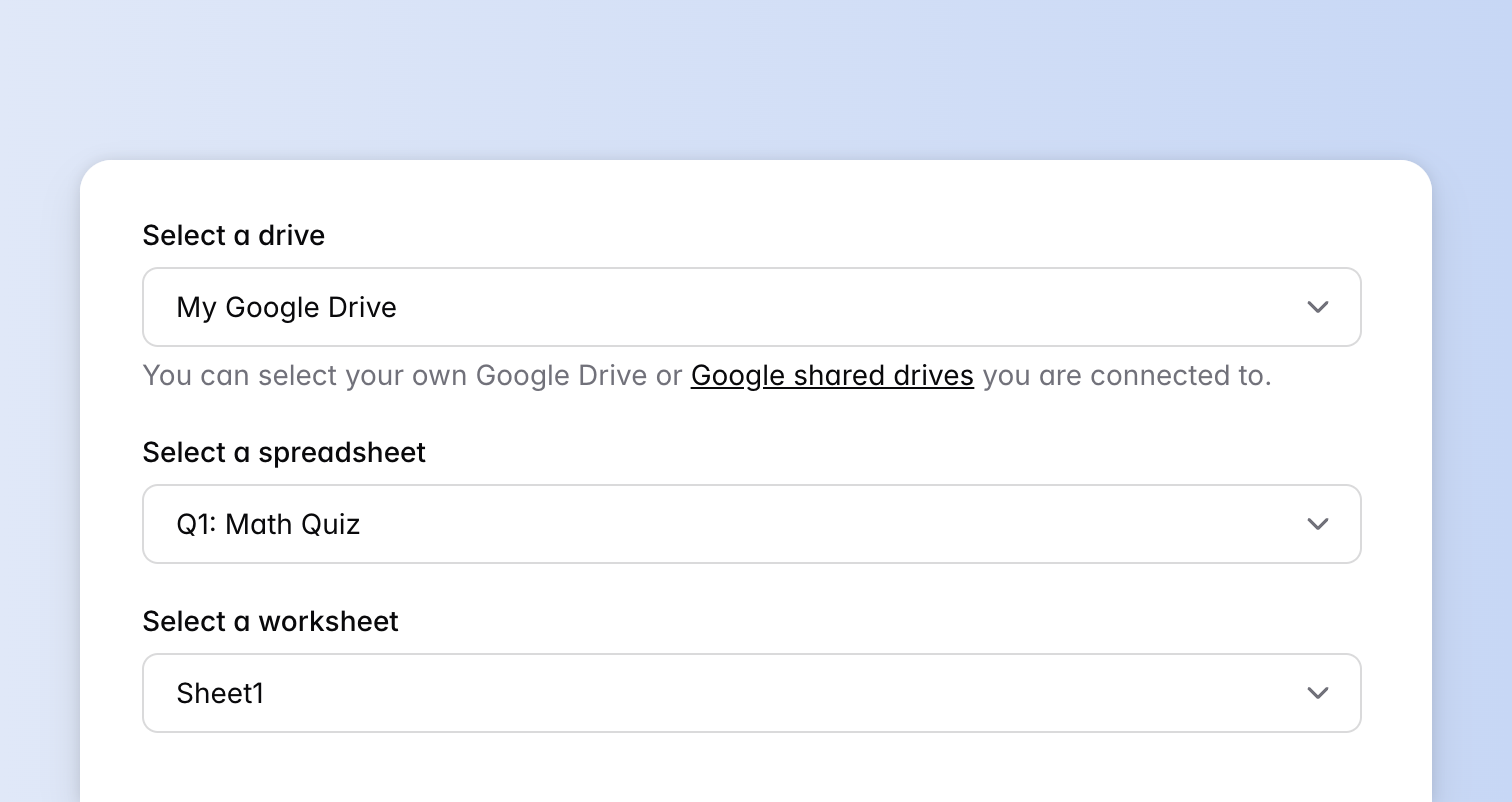Click the Q1: Math Quiz text
The image size is (1512, 802).
point(268,524)
